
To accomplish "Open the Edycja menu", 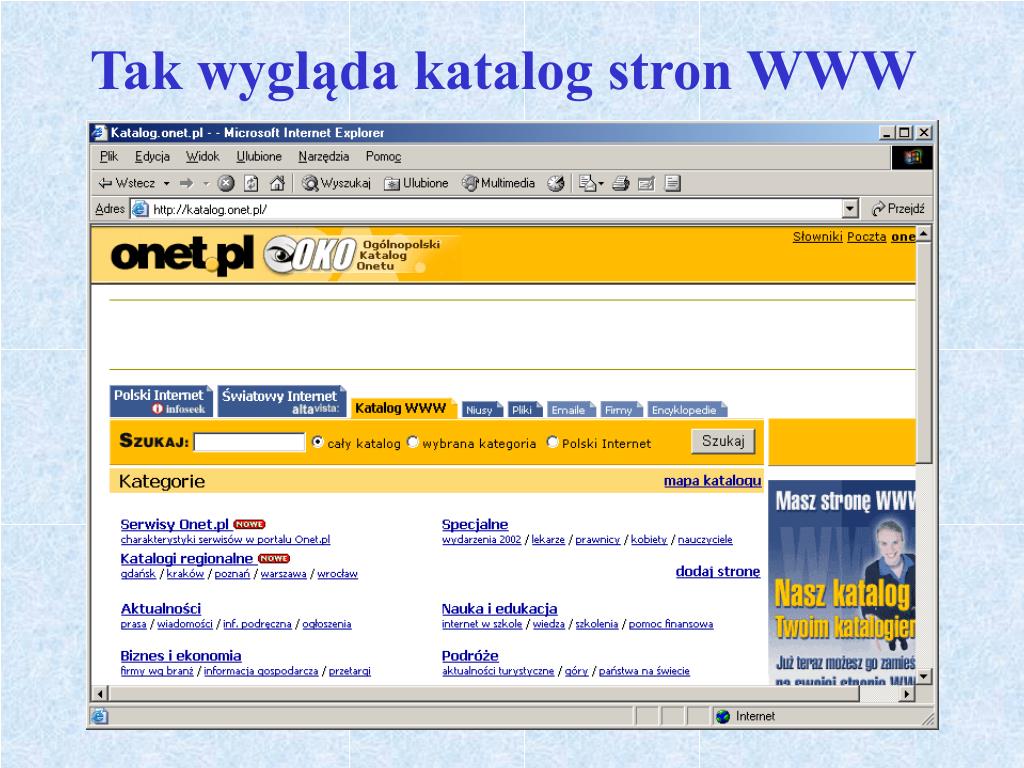I will [x=152, y=157].
